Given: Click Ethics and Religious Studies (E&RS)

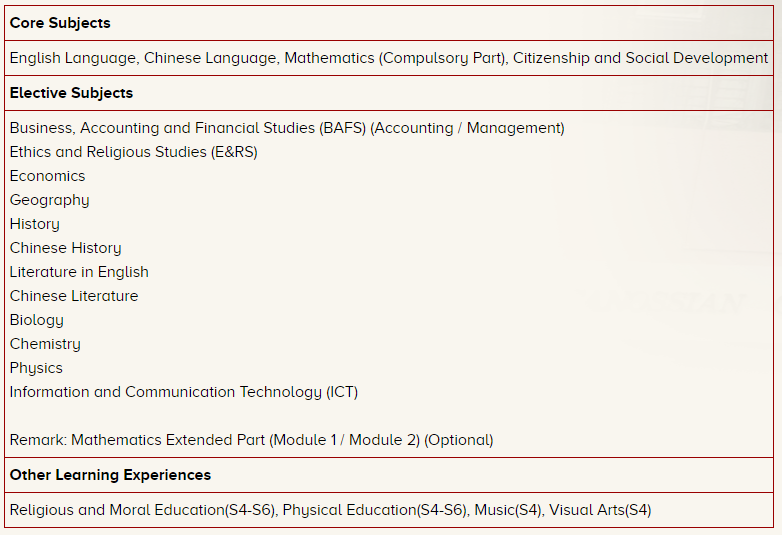Looking at the screenshot, I should (133, 152).
